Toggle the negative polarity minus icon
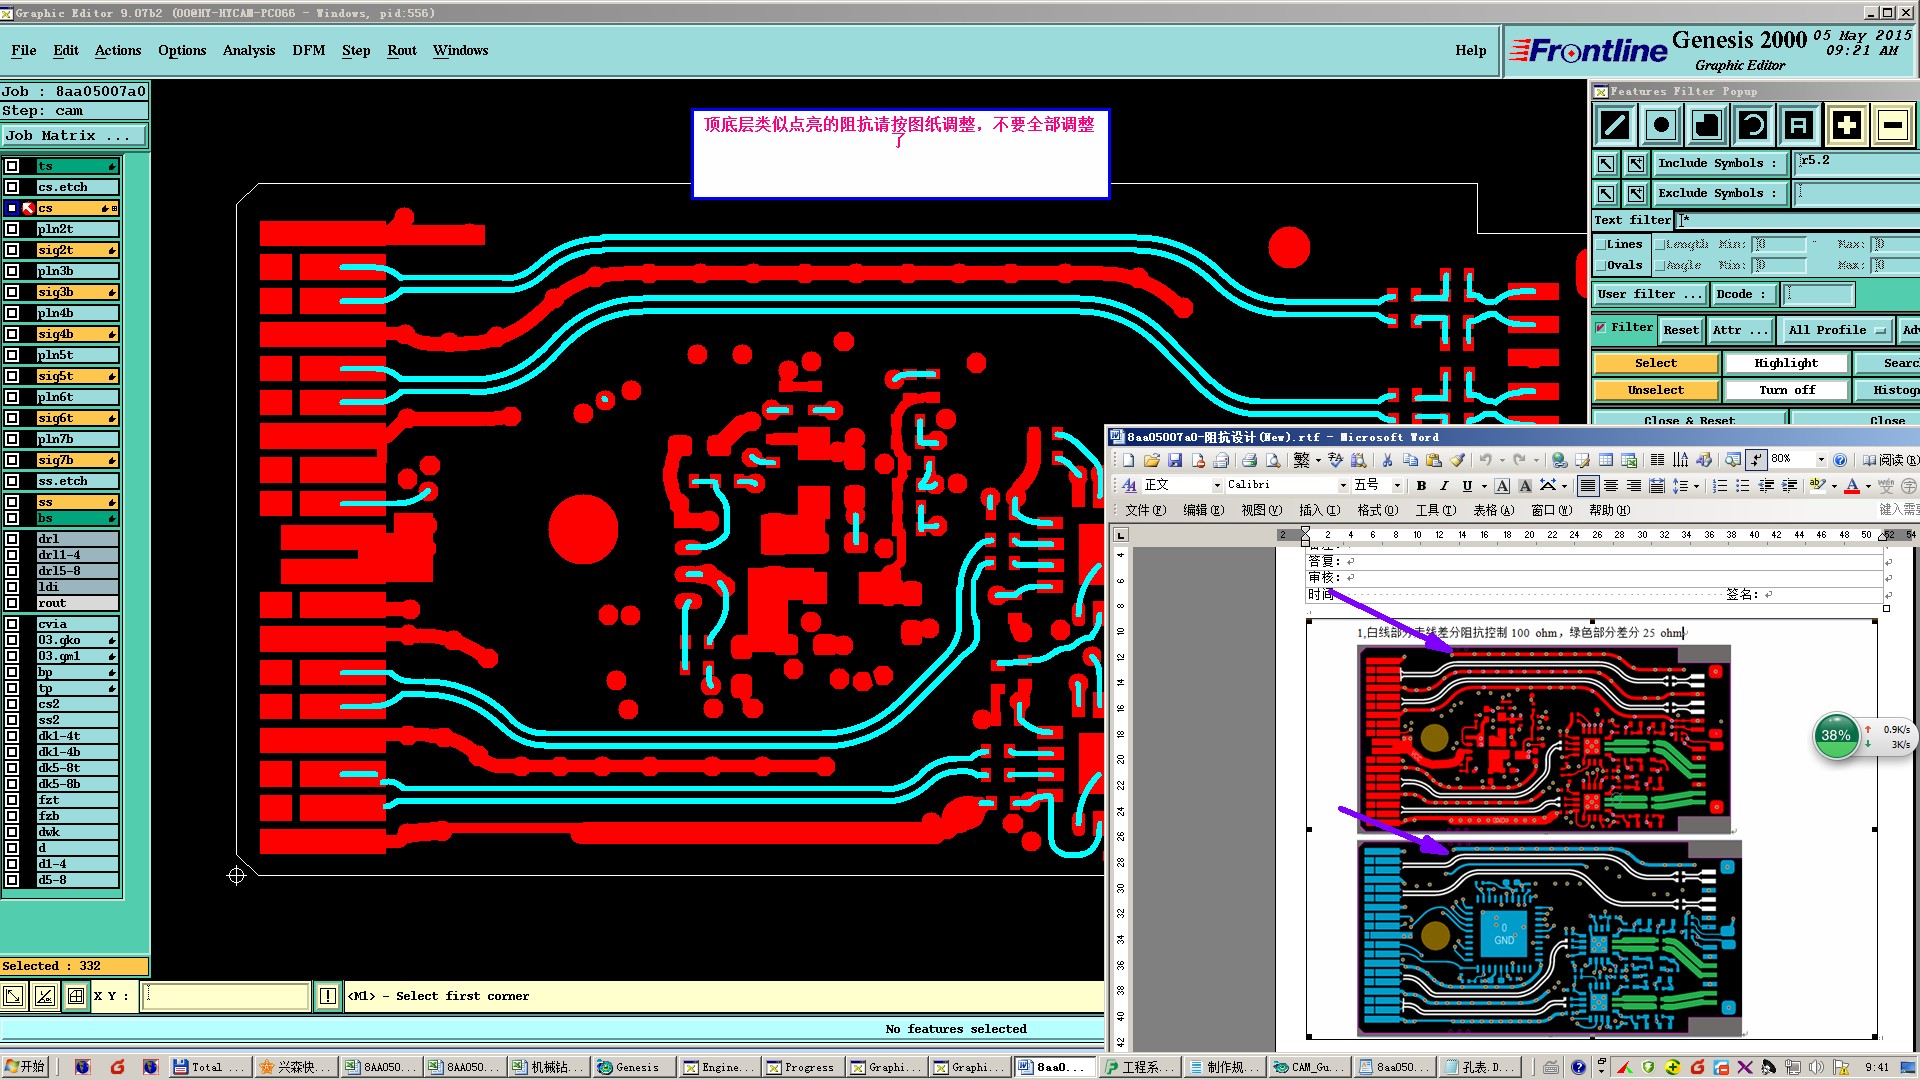Image resolution: width=1920 pixels, height=1080 pixels. (x=1892, y=125)
